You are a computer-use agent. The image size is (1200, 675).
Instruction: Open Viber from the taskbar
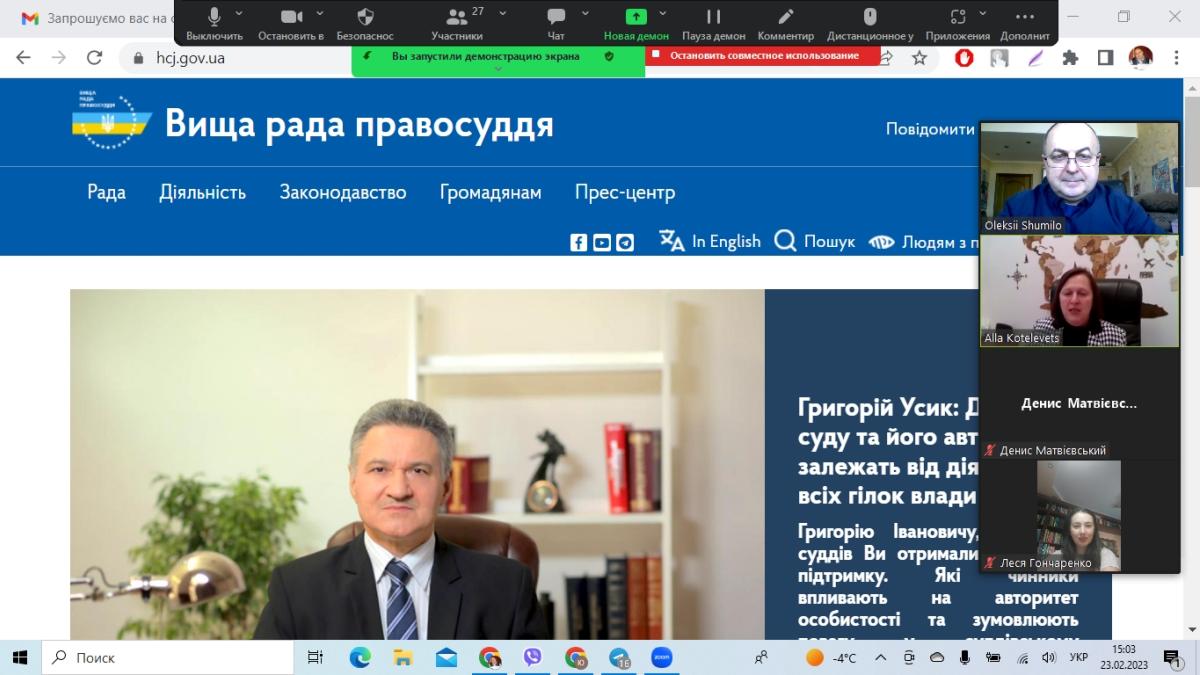(532, 657)
